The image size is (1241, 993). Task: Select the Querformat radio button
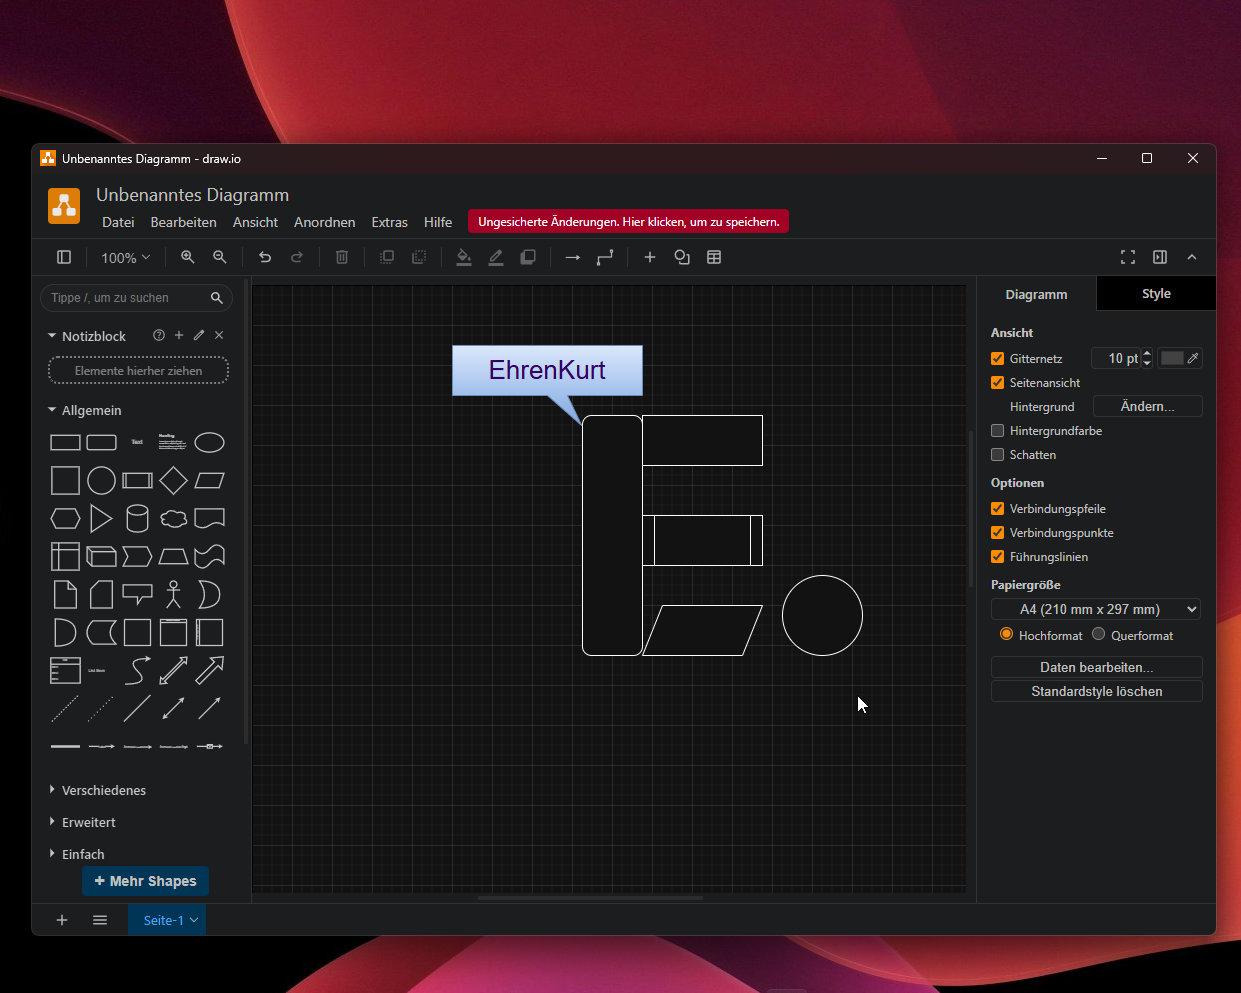[x=1099, y=635]
